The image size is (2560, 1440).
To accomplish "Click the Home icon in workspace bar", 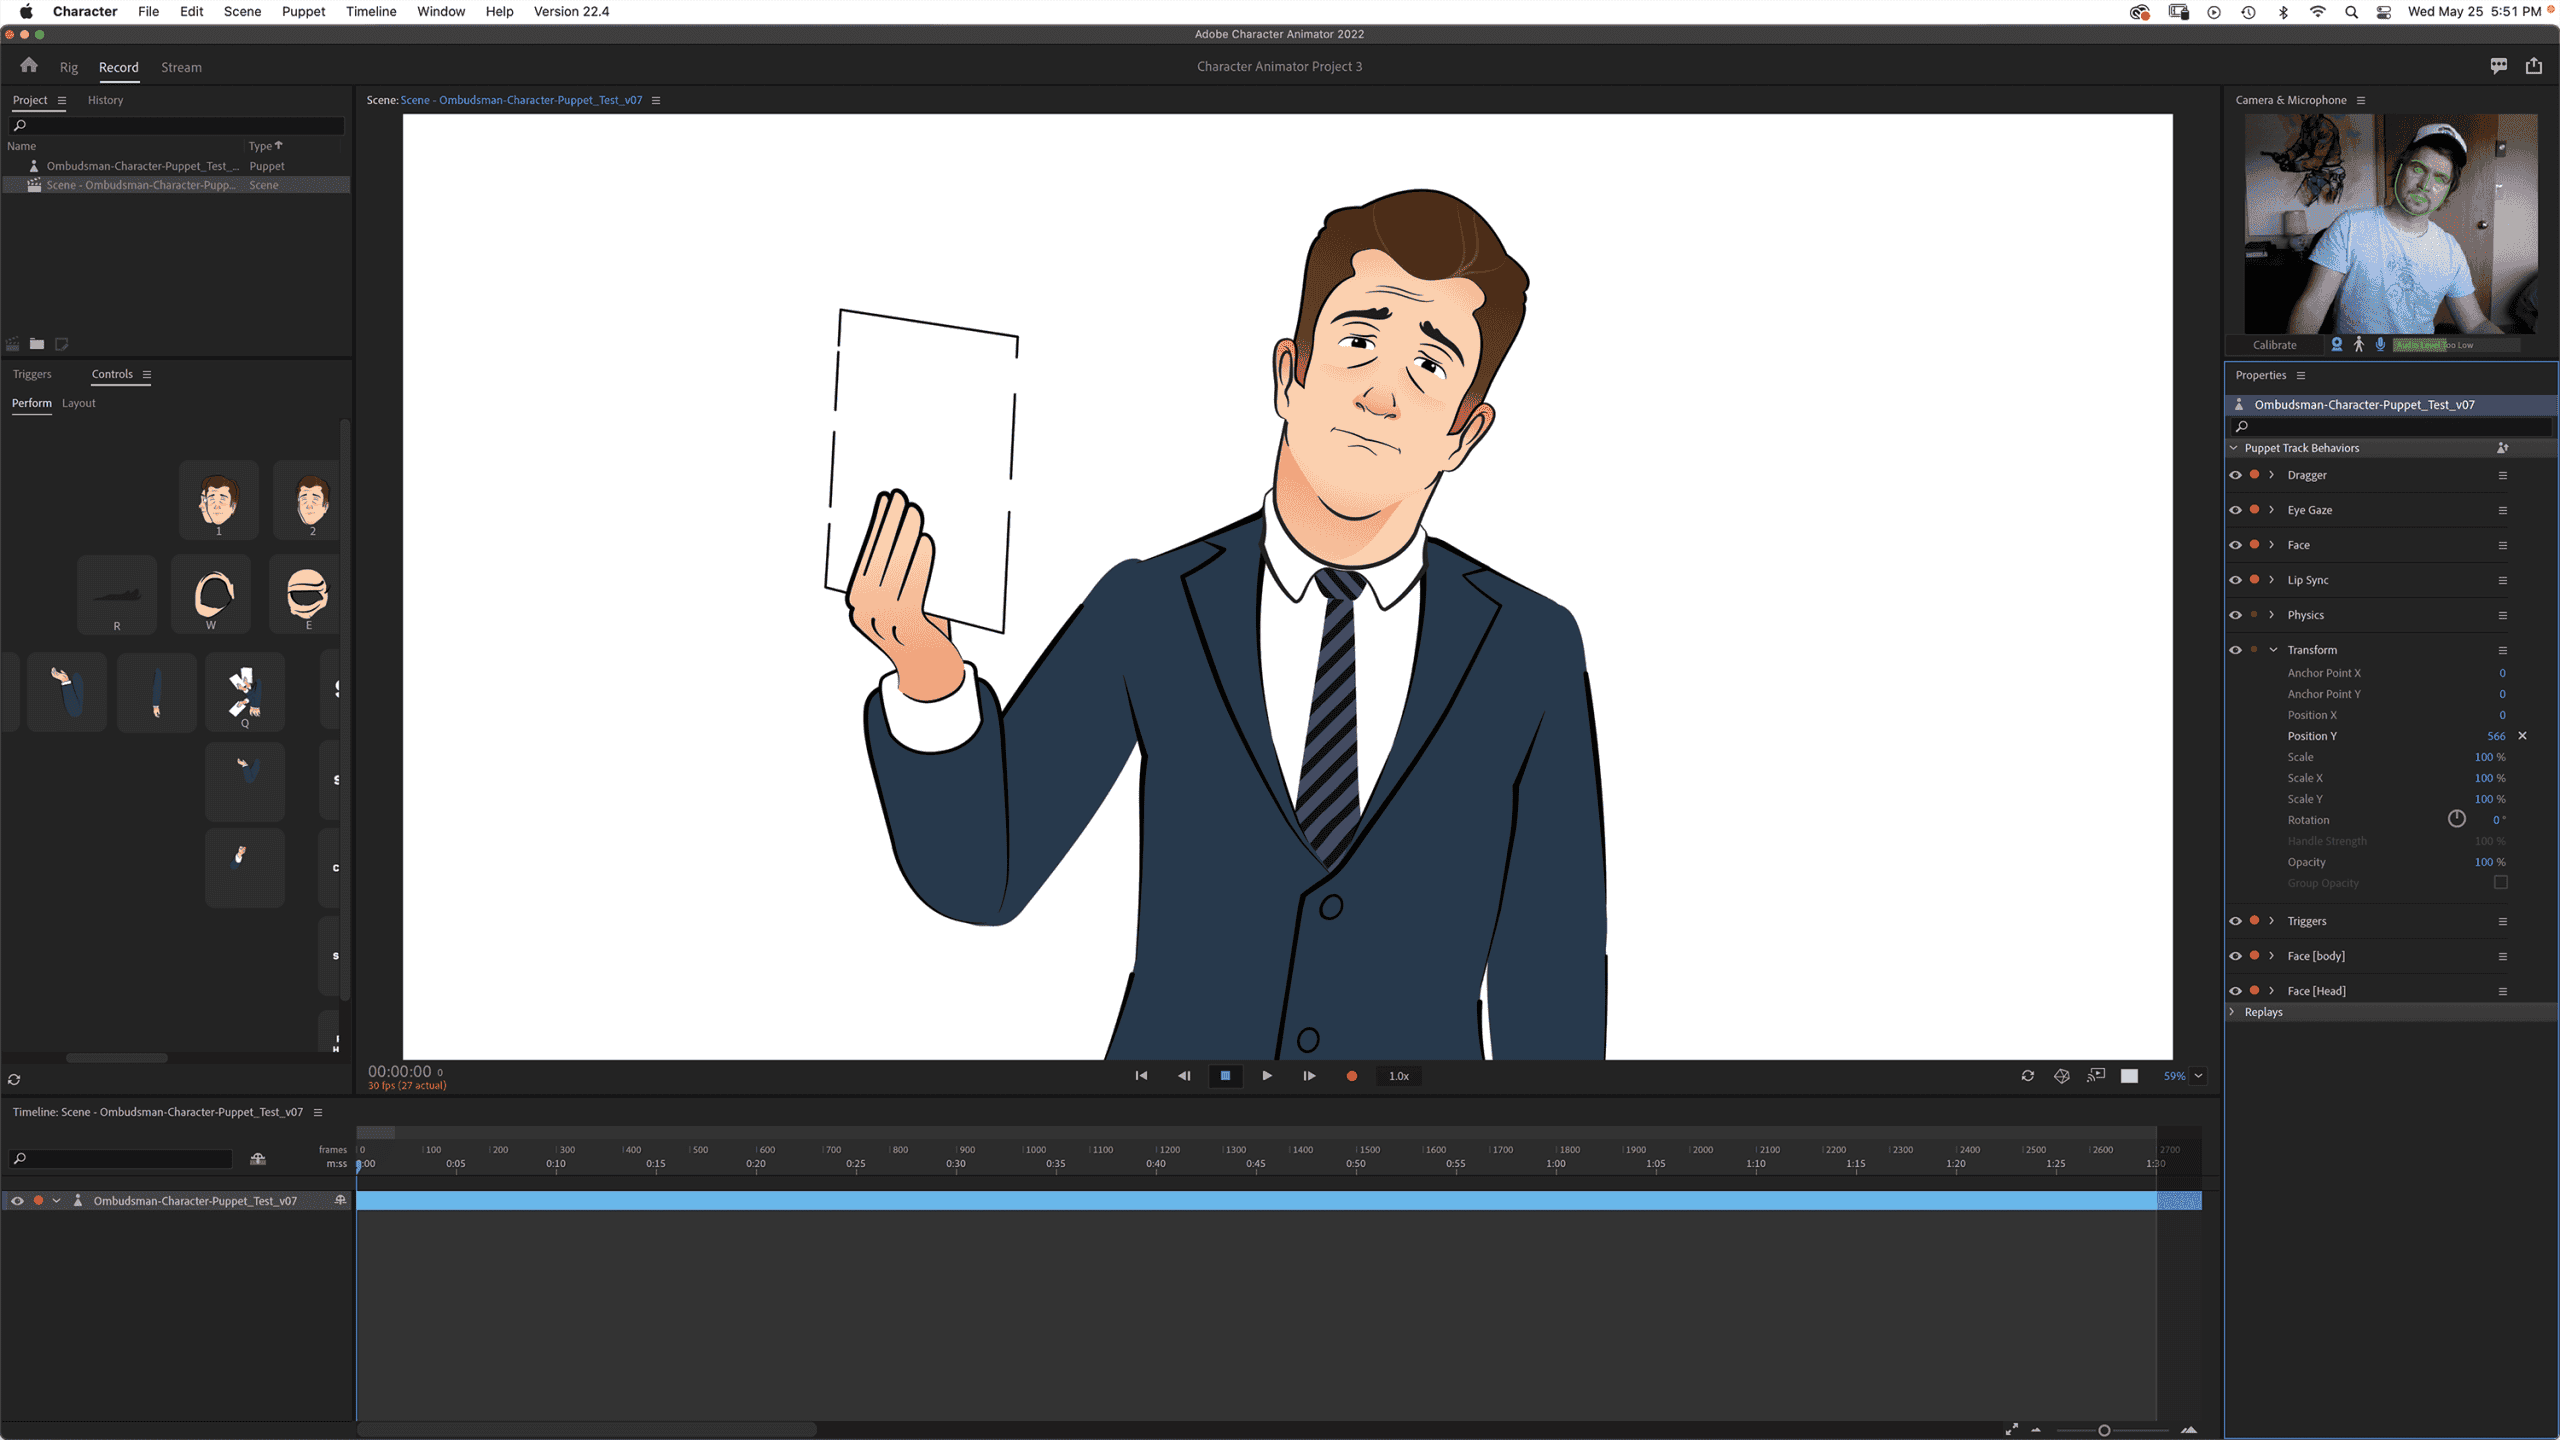I will pos(29,66).
